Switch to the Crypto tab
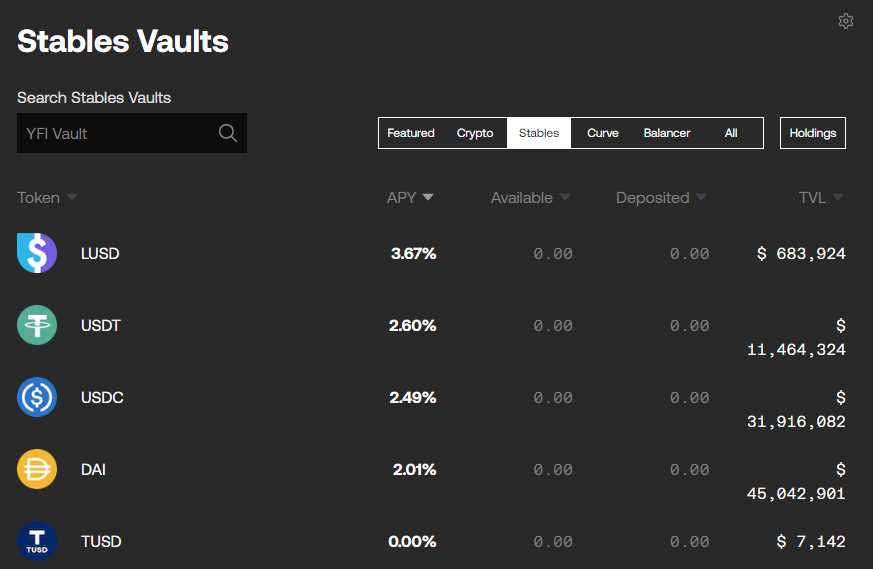This screenshot has width=873, height=569. (x=475, y=133)
